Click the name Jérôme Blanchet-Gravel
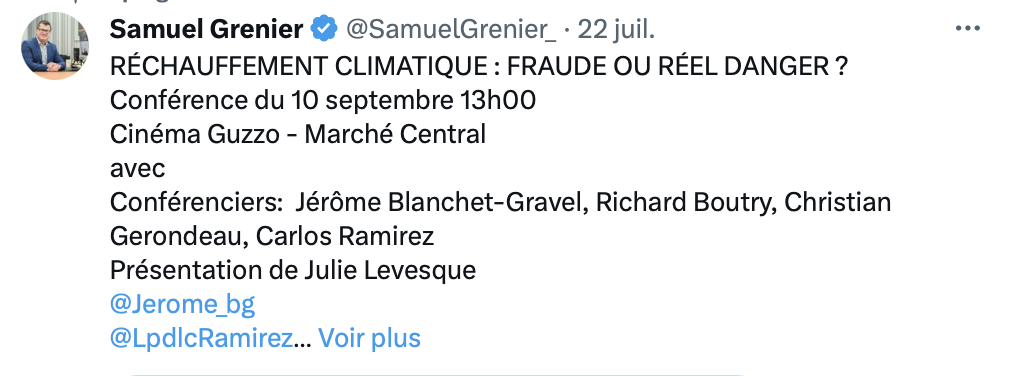 (439, 203)
